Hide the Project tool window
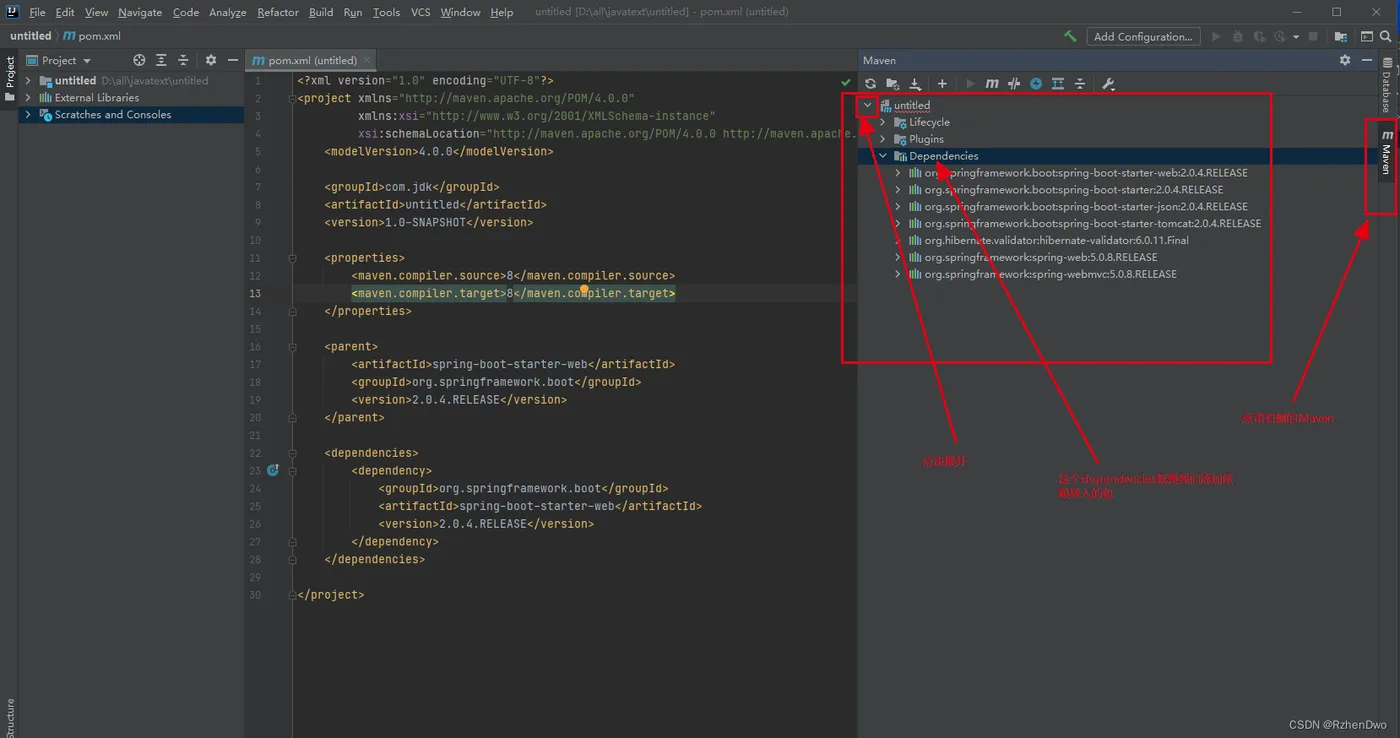This screenshot has width=1400, height=738. click(x=232, y=60)
